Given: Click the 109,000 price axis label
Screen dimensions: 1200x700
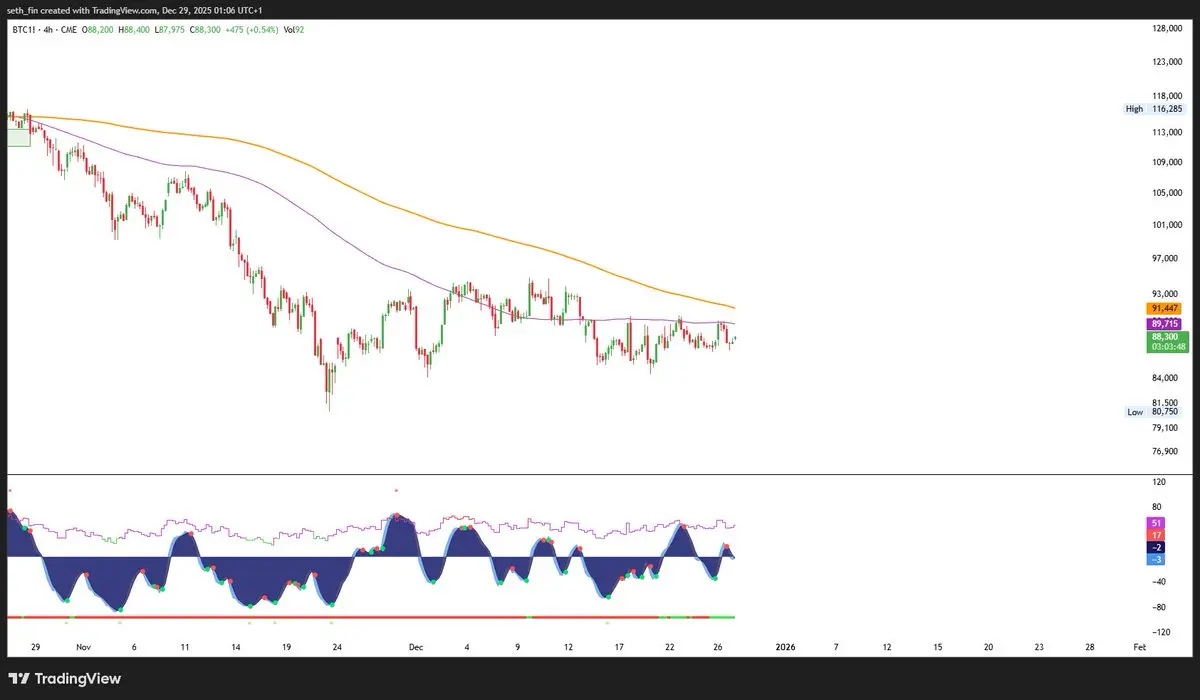Looking at the screenshot, I should point(1167,162).
